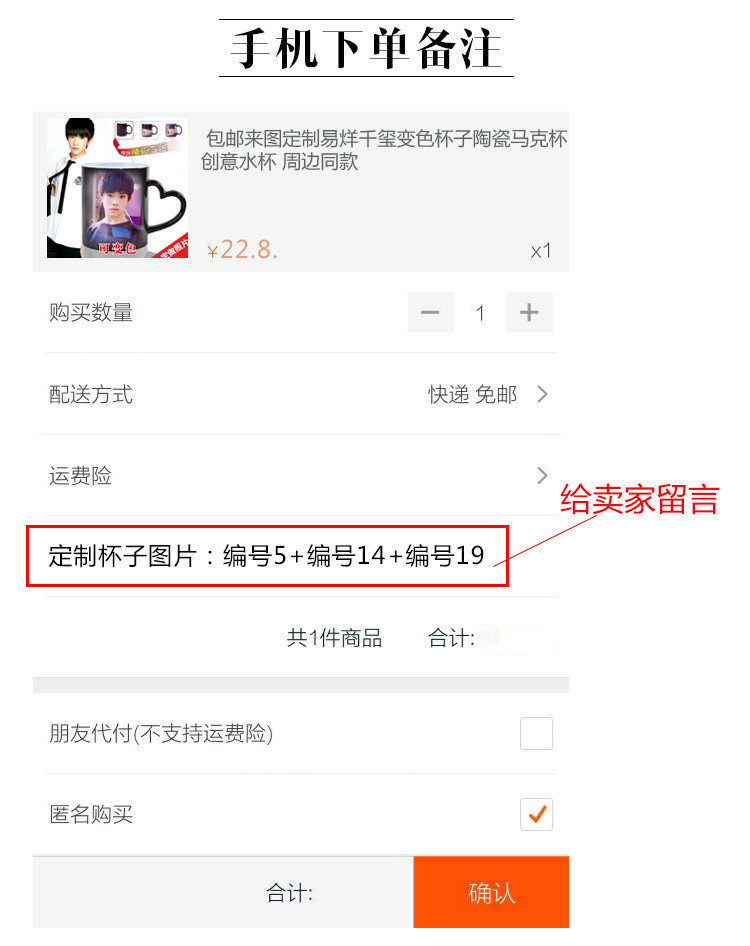Click the quantity value 1 field
Screen dimensions: 750x946
(x=480, y=313)
